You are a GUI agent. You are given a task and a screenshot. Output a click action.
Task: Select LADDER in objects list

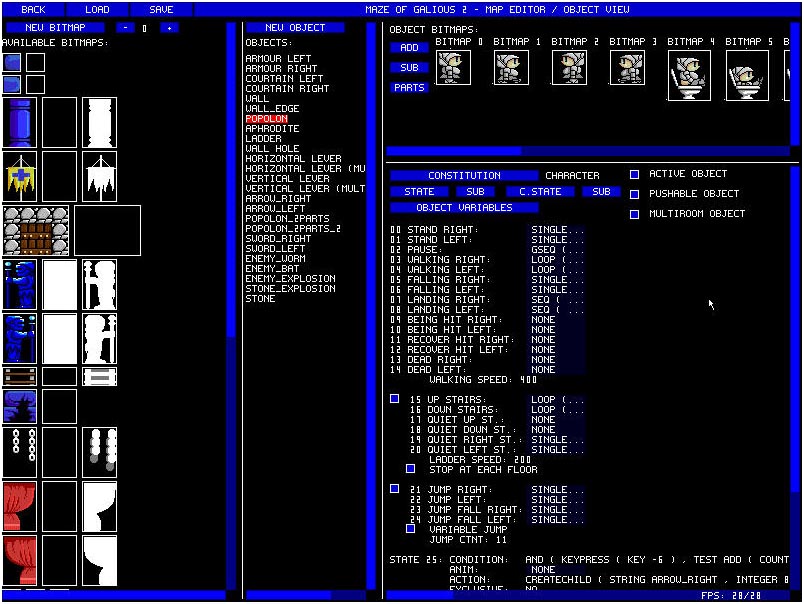(263, 138)
